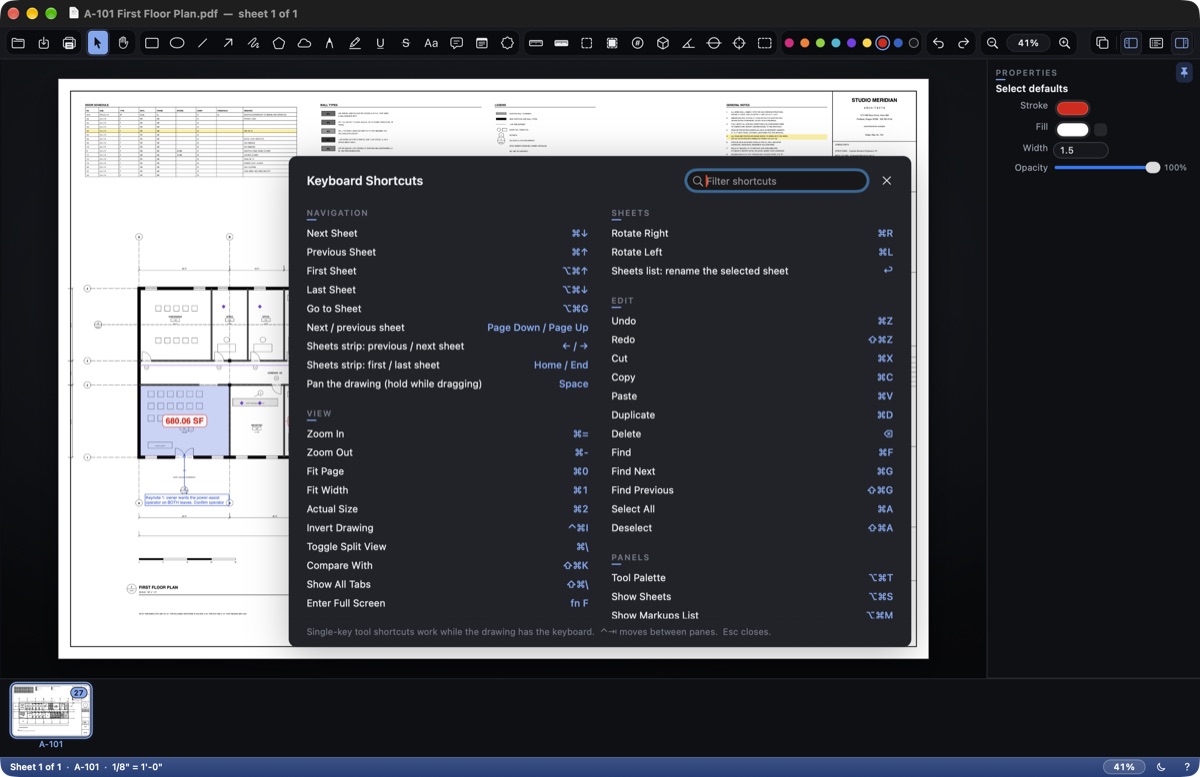Close the Keyboard Shortcuts dialog

(886, 181)
